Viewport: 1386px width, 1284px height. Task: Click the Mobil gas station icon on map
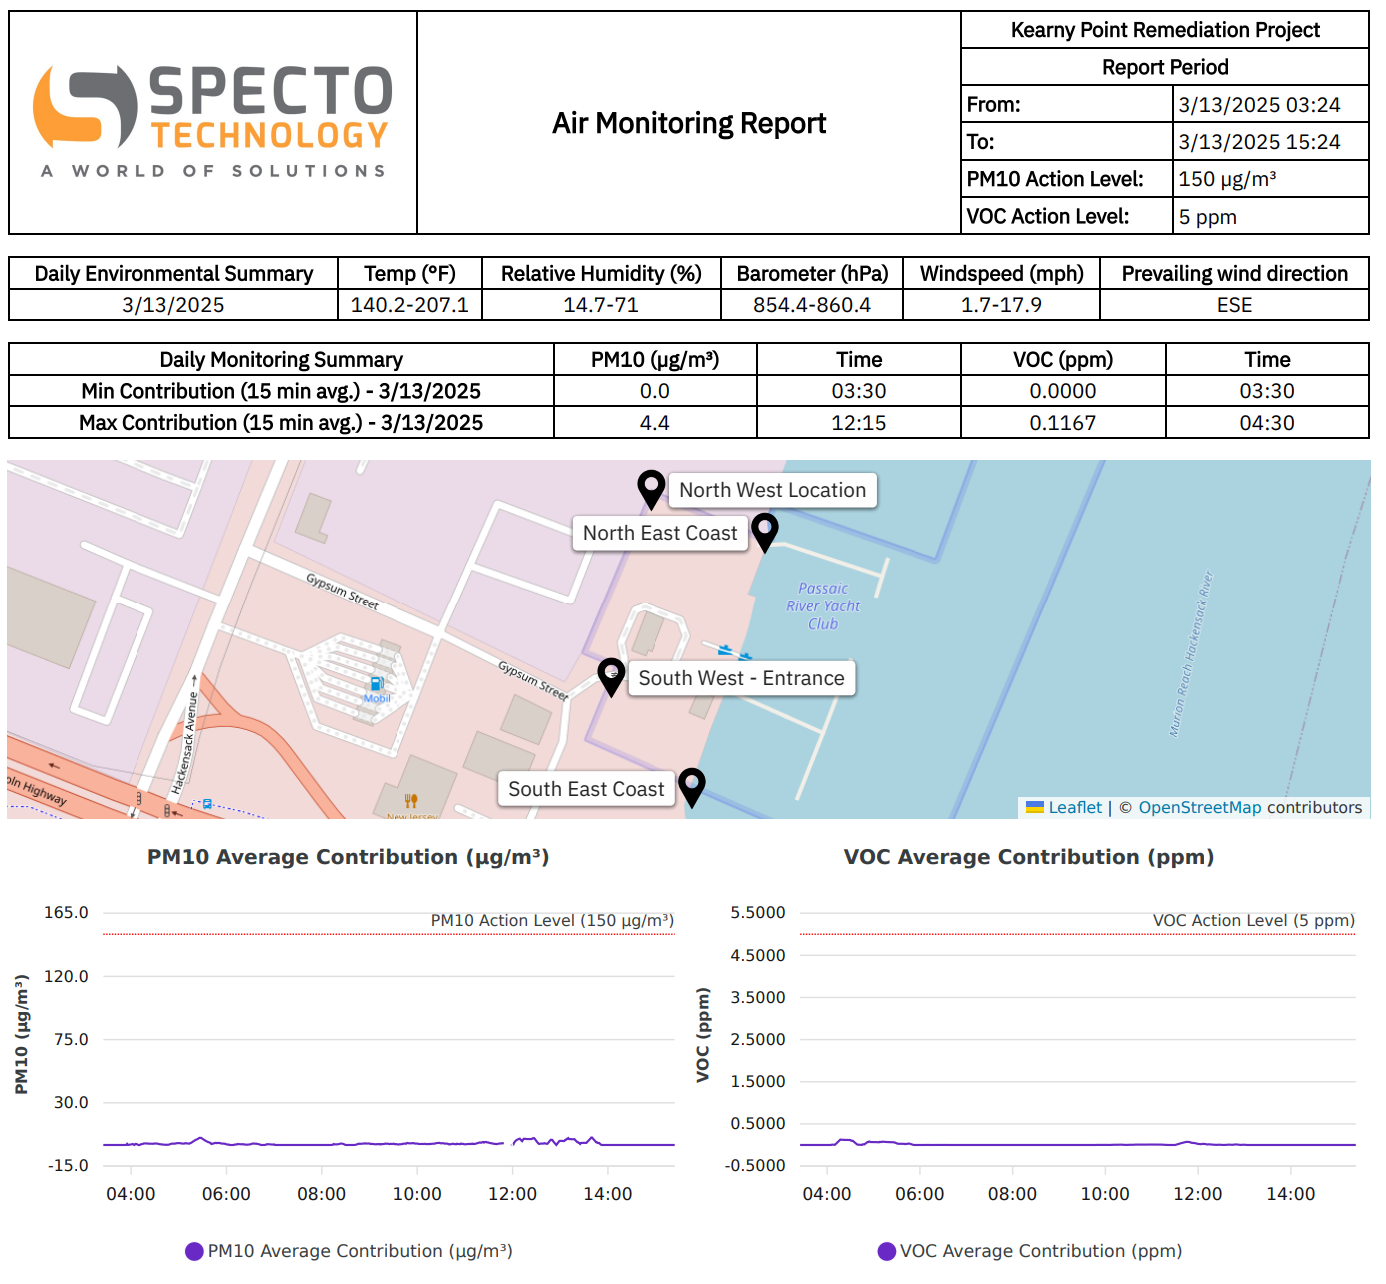[377, 684]
